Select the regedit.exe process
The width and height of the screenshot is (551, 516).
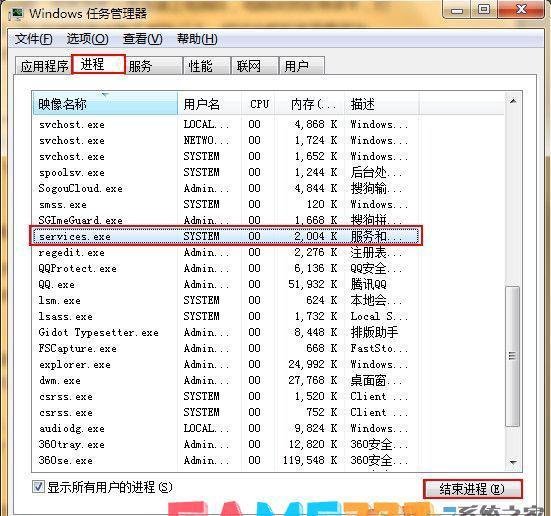click(226, 252)
